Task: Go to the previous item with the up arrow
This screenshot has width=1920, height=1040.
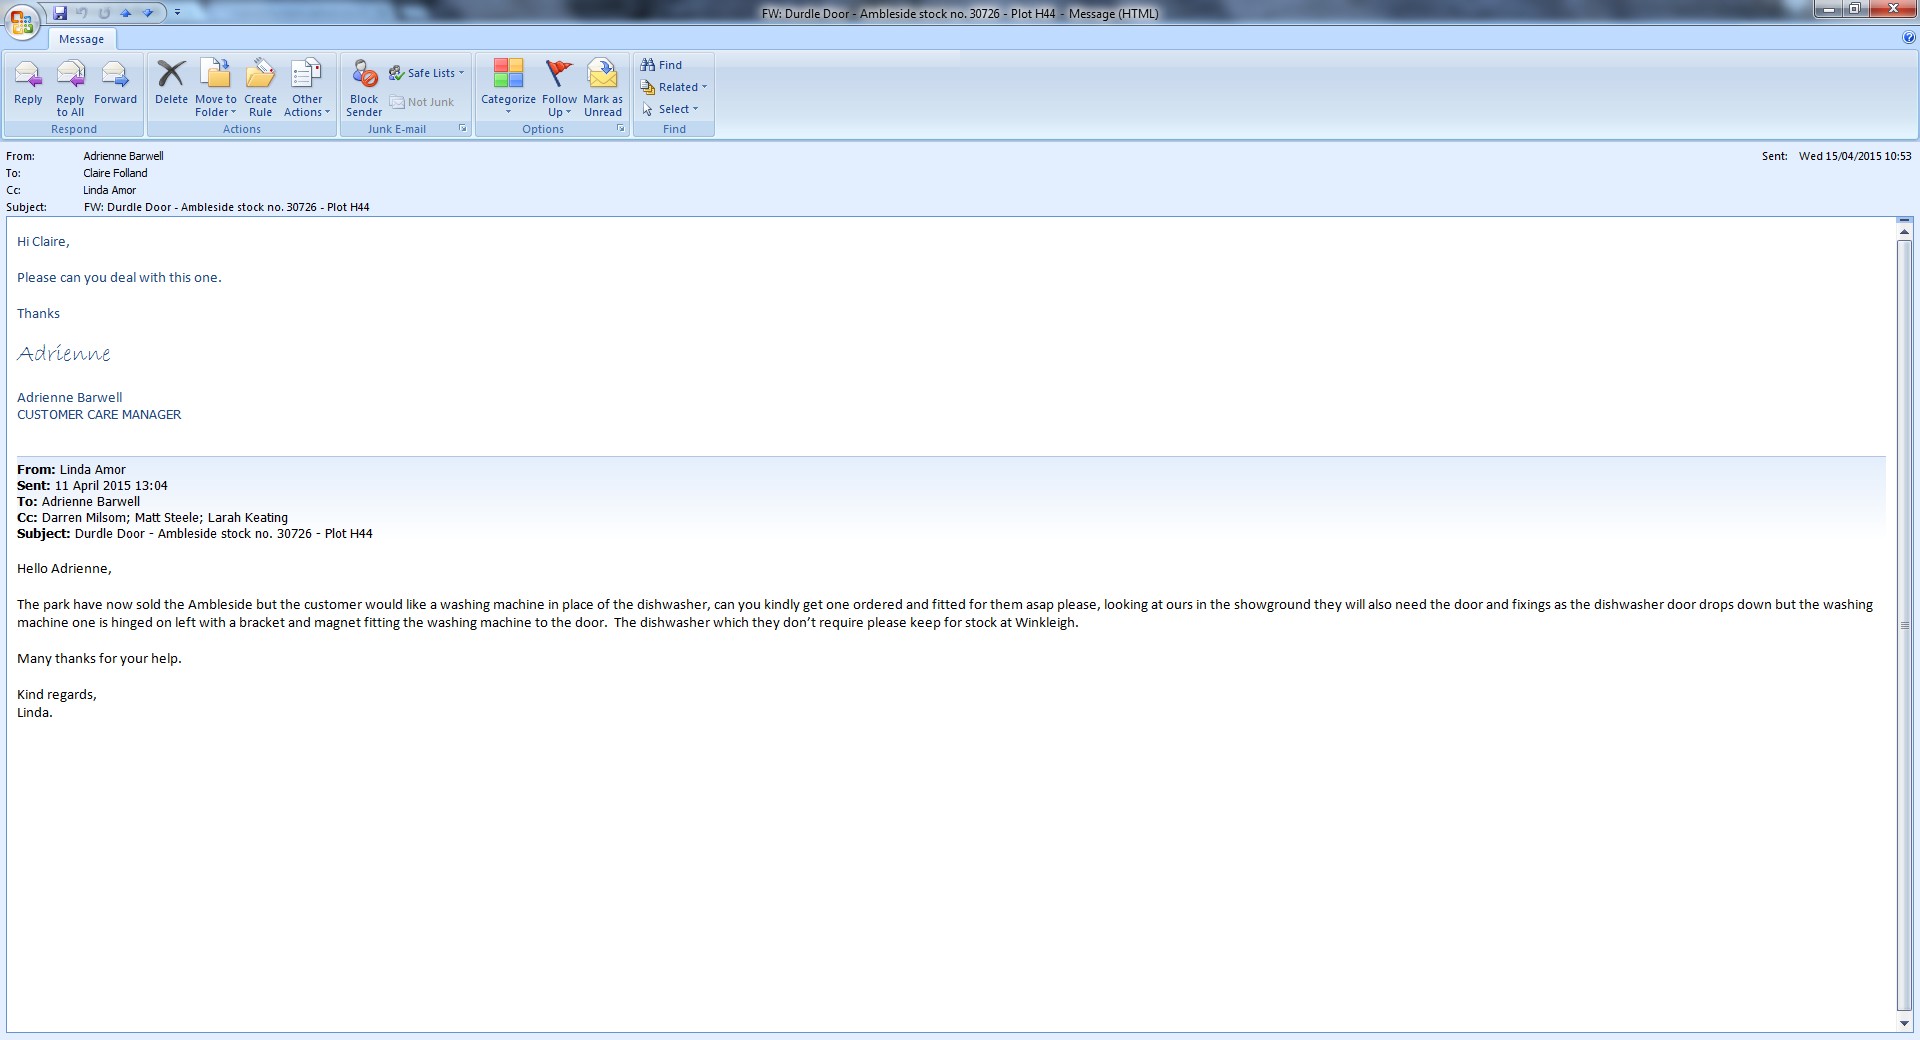Action: point(126,13)
